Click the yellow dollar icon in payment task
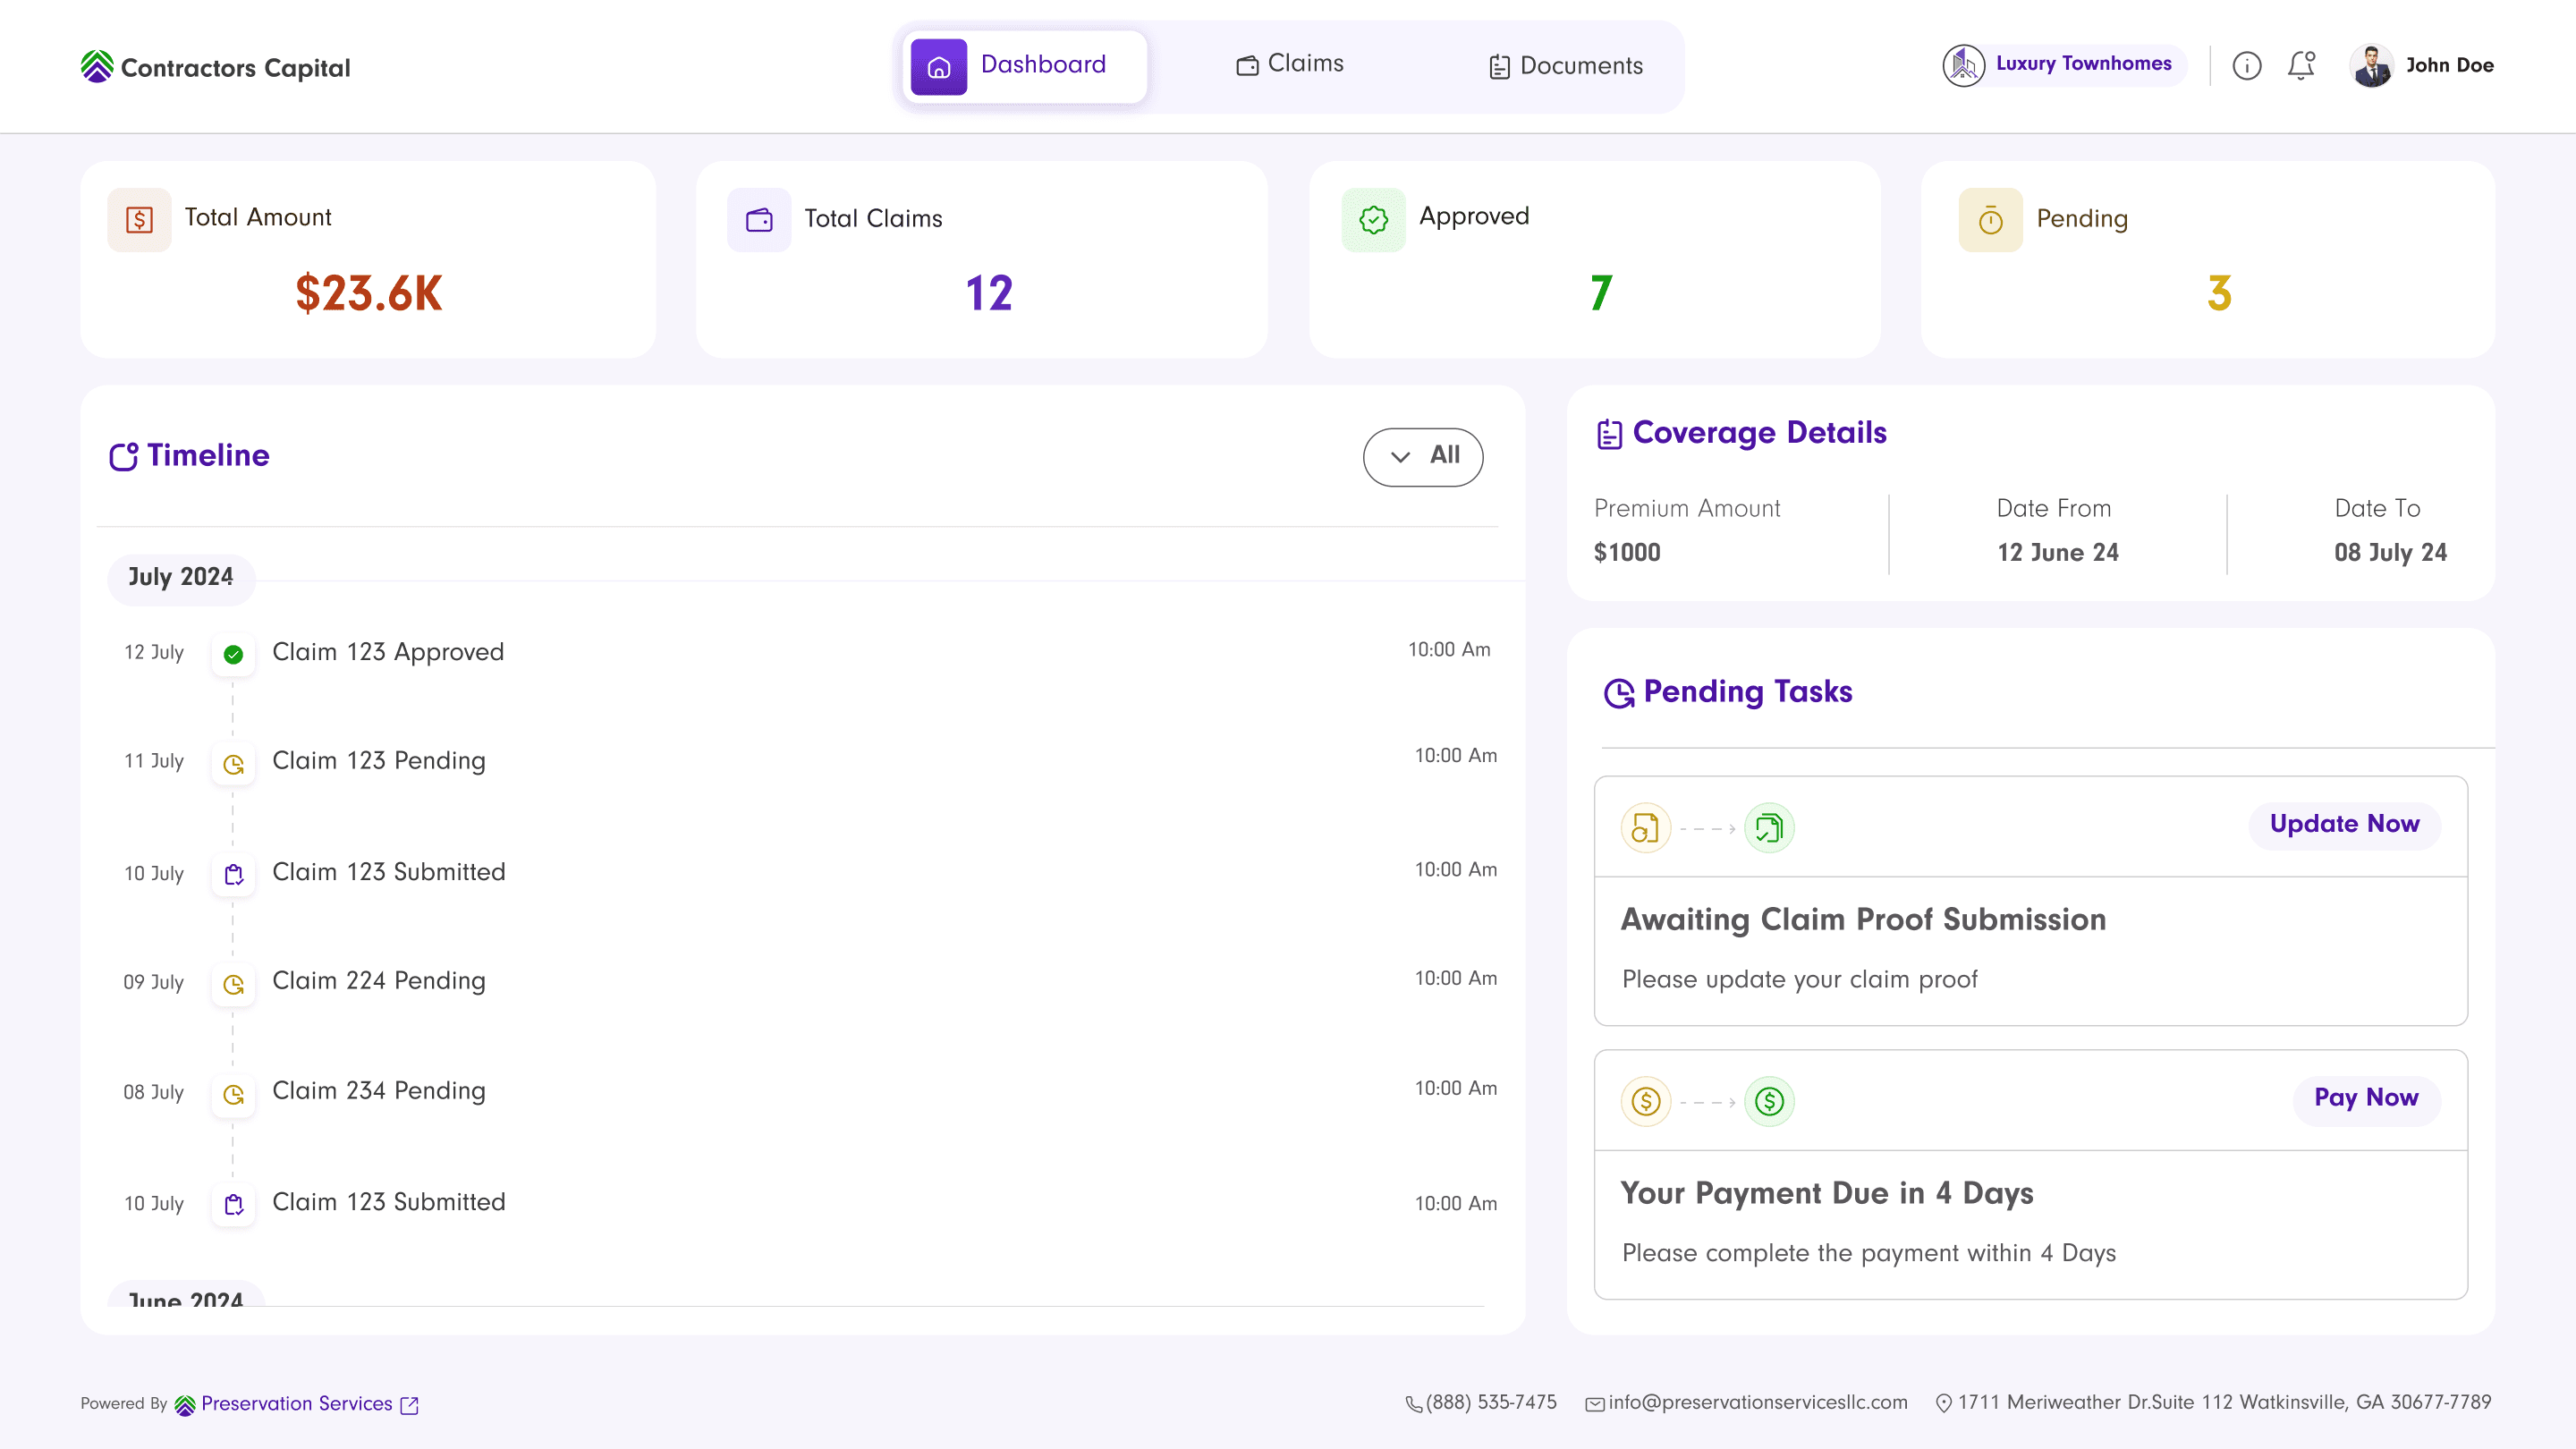2576x1449 pixels. point(1646,1101)
